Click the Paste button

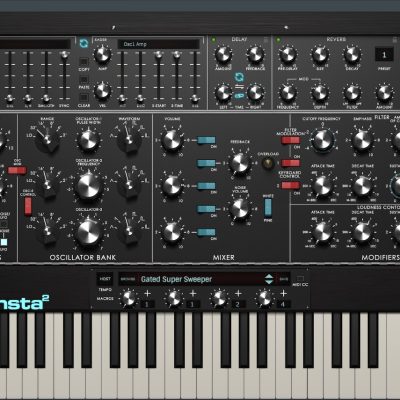click(x=84, y=80)
